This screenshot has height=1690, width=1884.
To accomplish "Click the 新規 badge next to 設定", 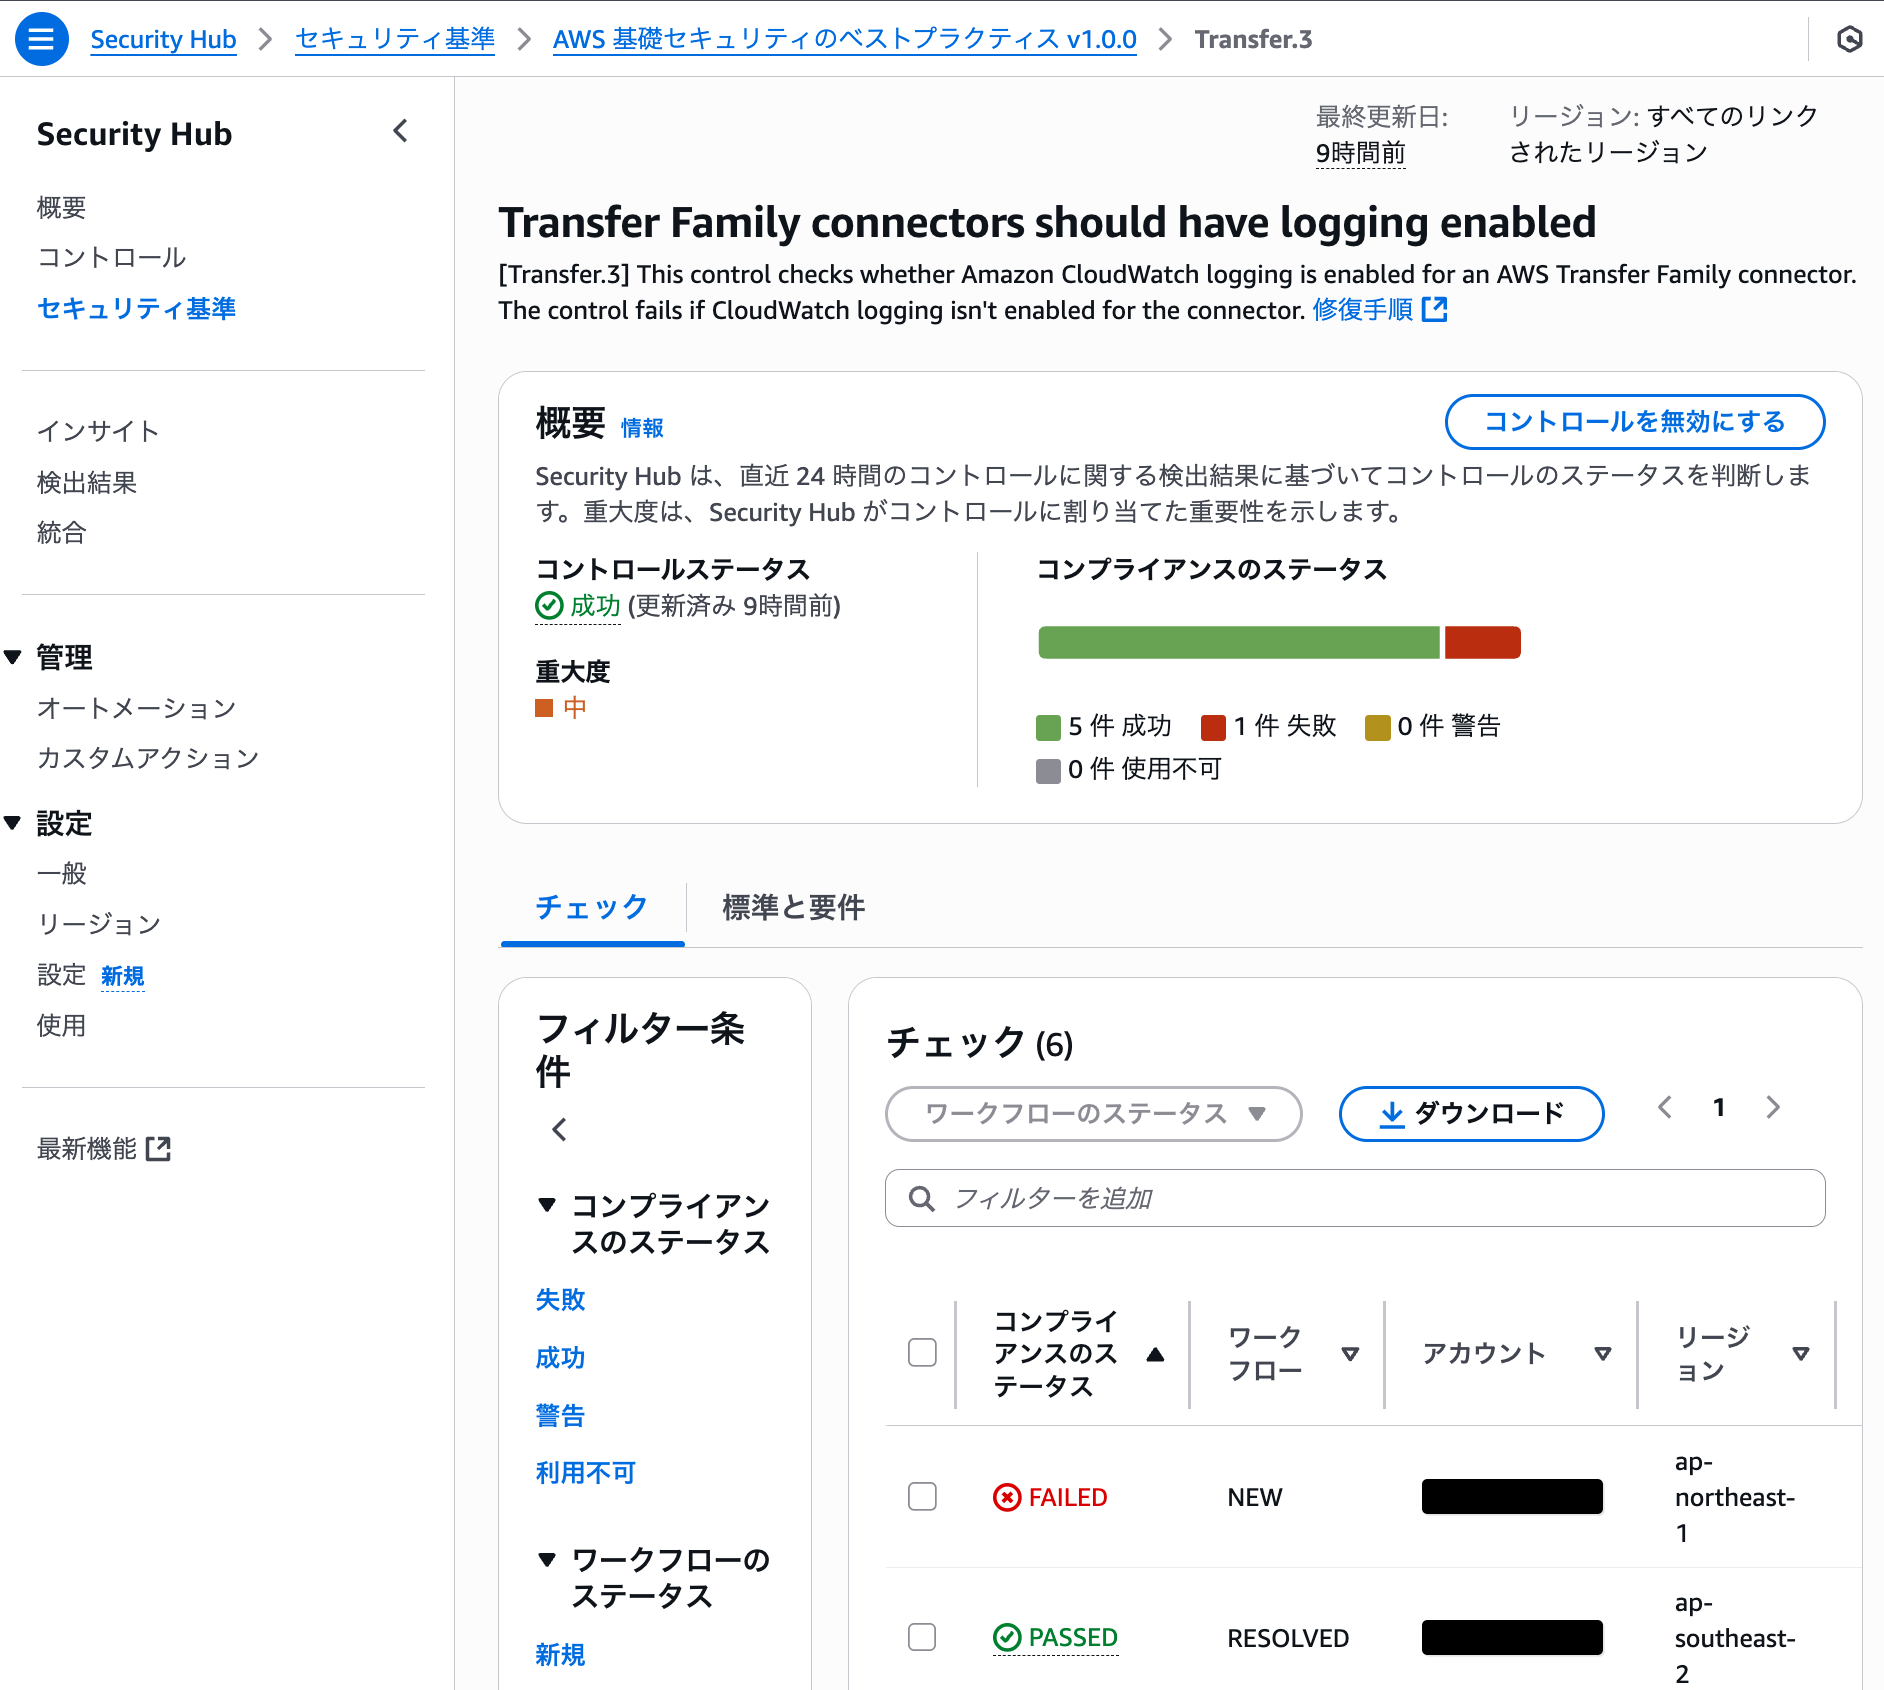I will pos(123,976).
